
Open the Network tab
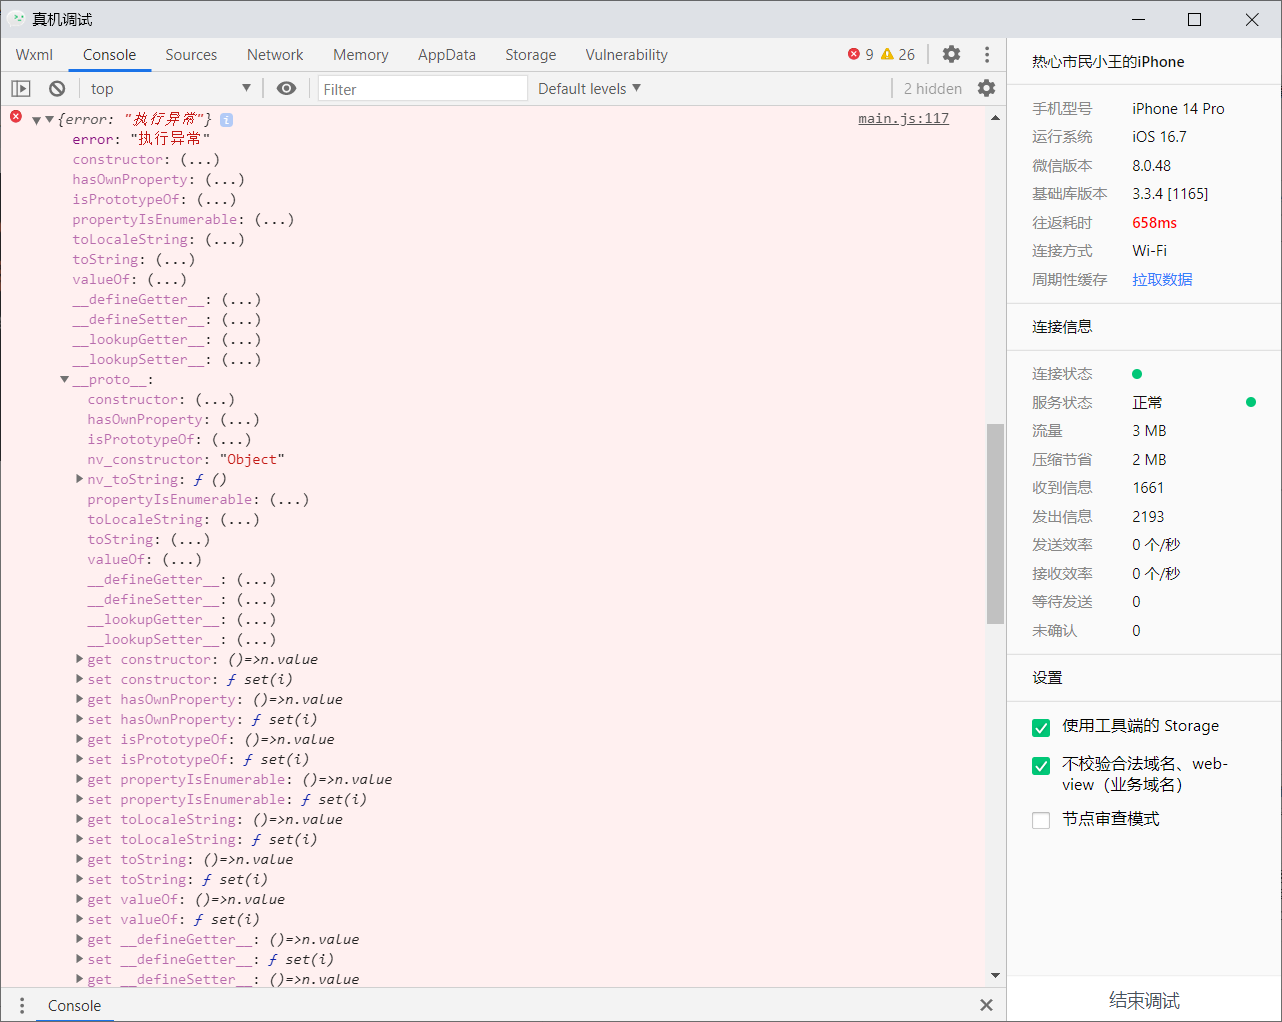[x=275, y=55]
